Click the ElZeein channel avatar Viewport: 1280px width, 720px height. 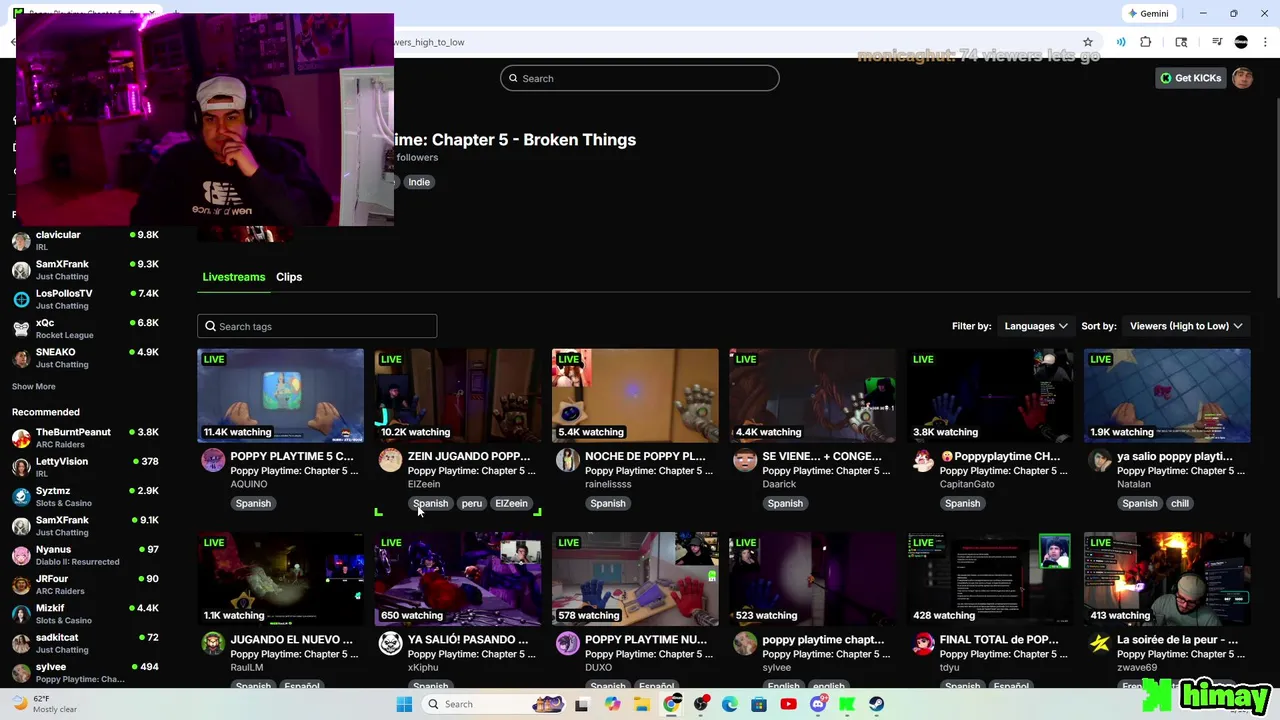click(390, 460)
